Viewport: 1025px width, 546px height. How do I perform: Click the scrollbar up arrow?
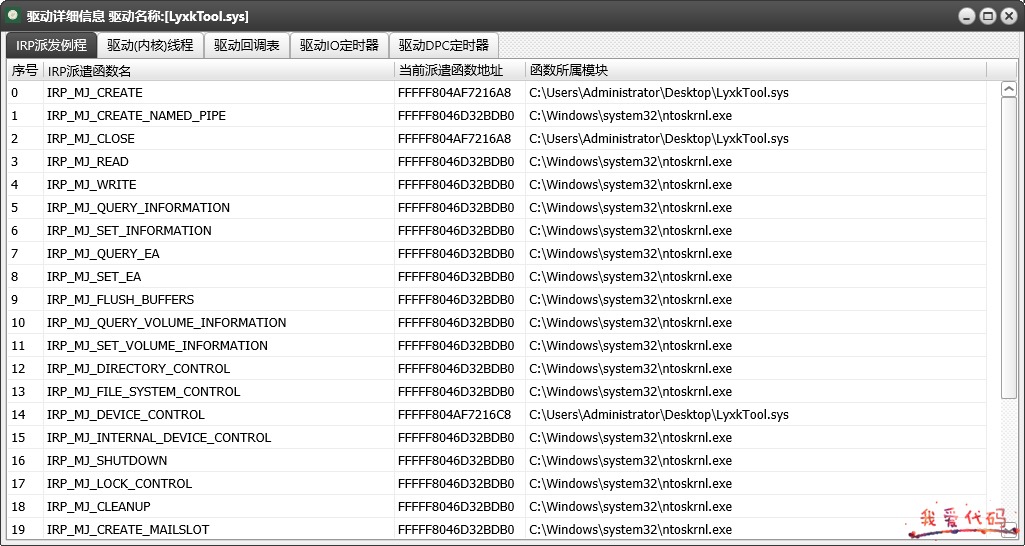click(x=1008, y=90)
